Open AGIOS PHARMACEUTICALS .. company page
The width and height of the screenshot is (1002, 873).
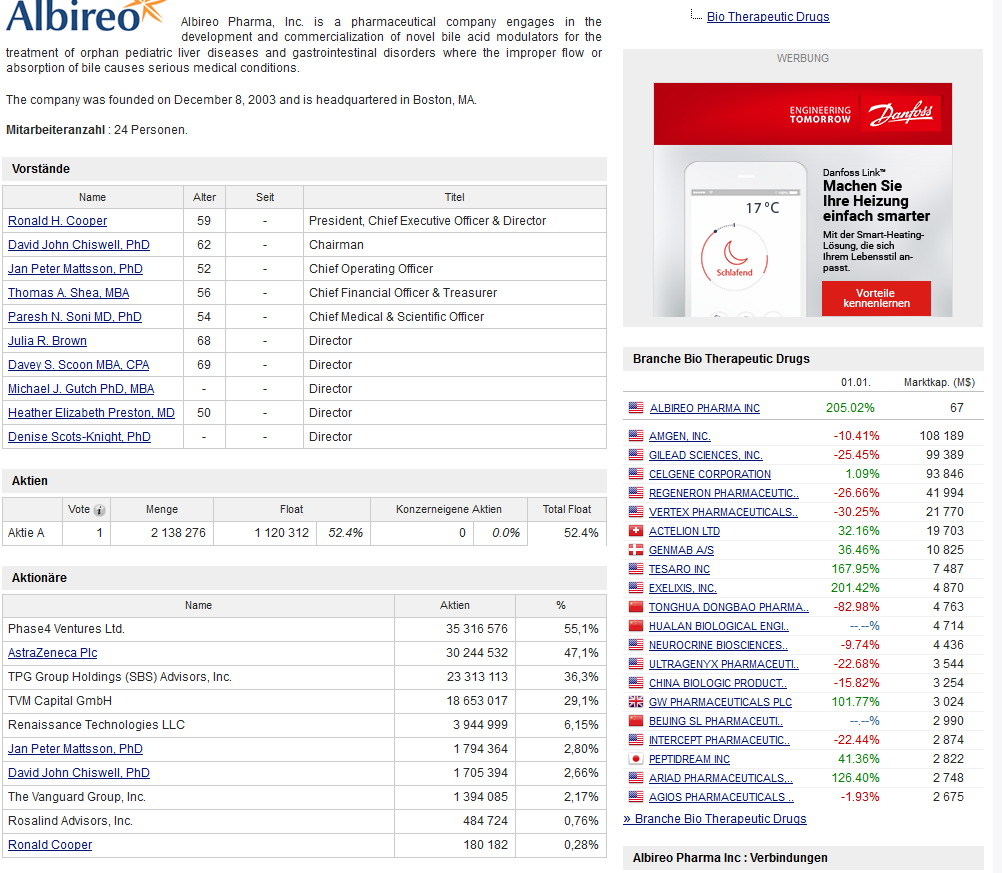(x=721, y=797)
